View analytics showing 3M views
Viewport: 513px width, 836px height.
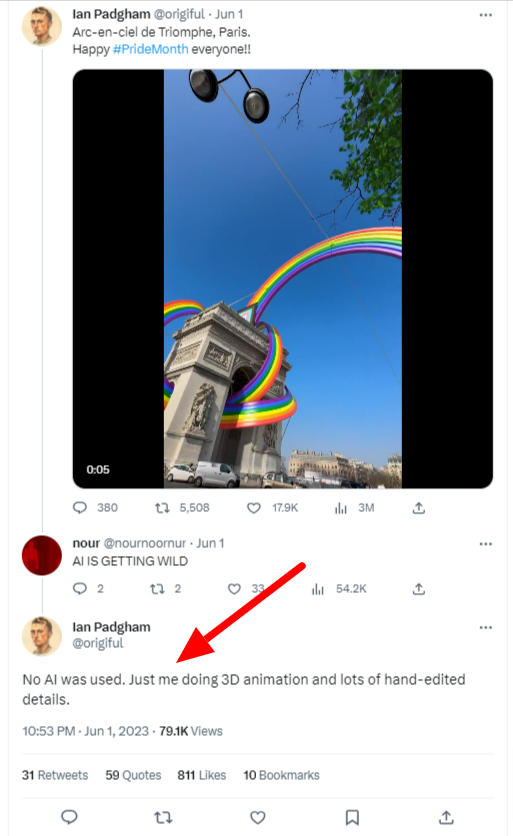click(x=341, y=508)
